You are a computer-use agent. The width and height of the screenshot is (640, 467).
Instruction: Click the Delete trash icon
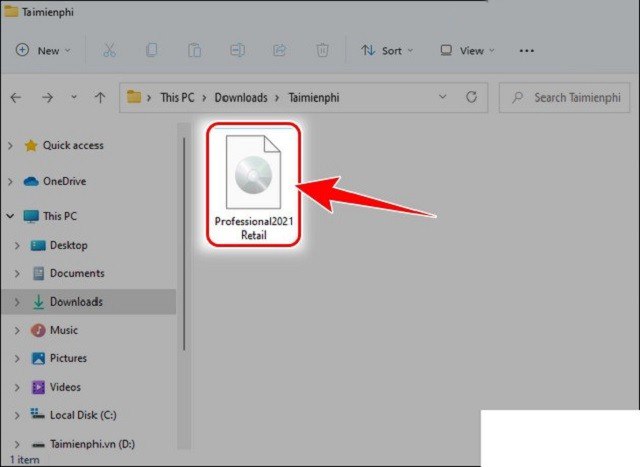[x=322, y=50]
